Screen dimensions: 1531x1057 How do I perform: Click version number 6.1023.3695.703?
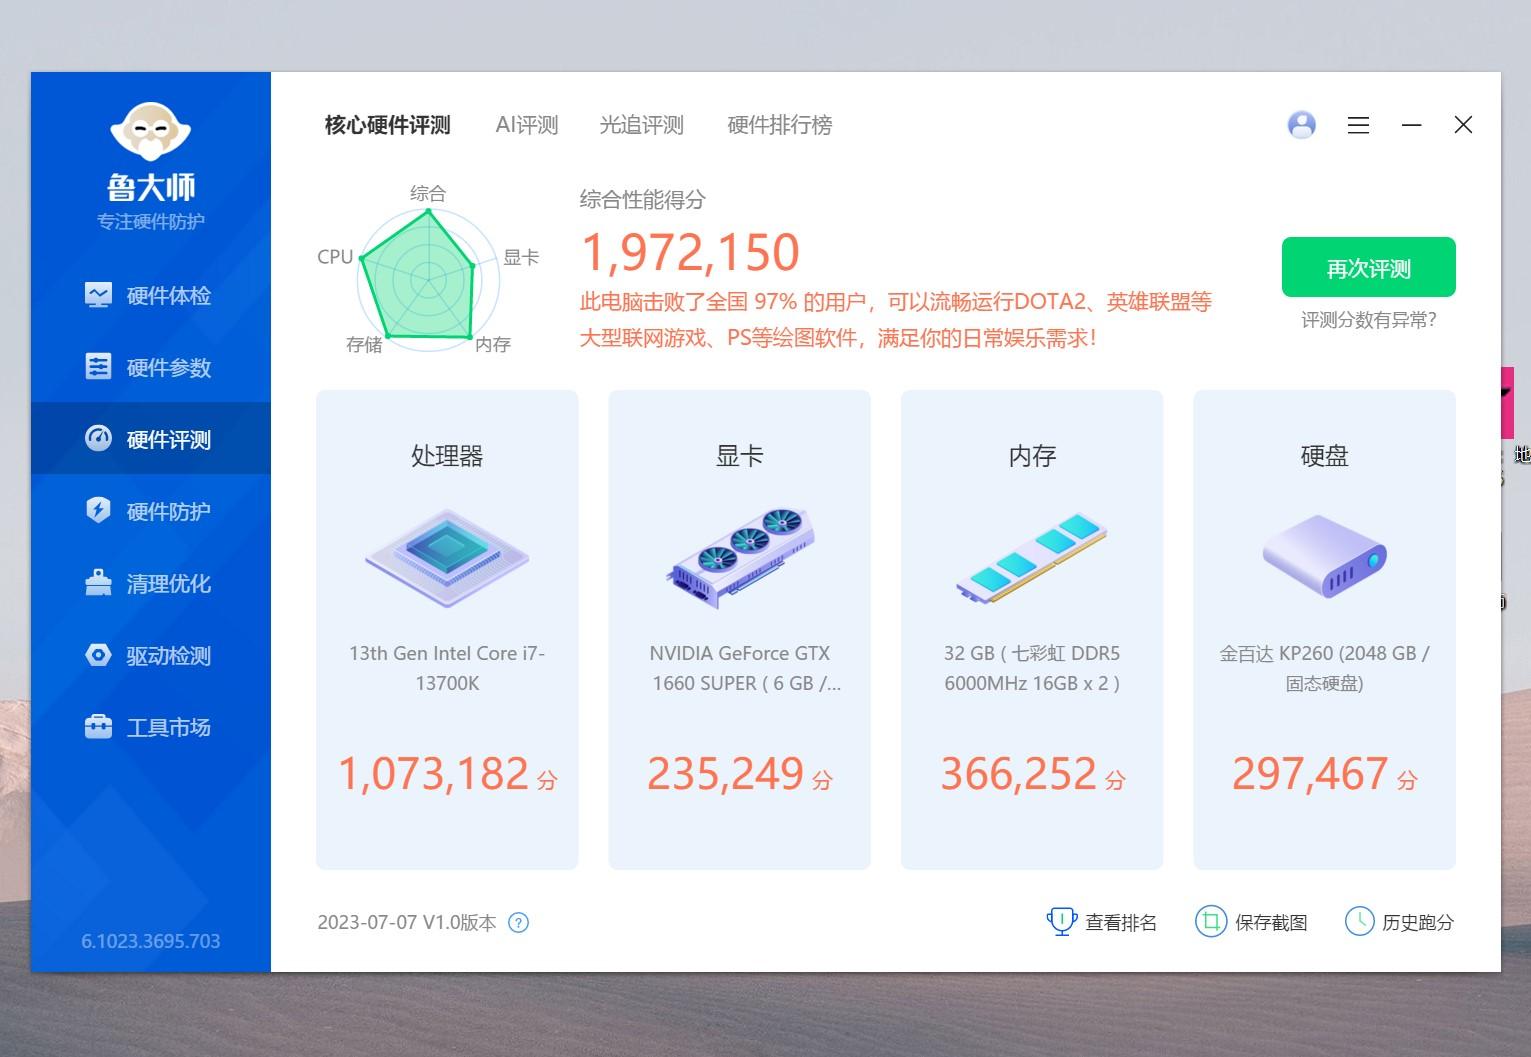coord(151,941)
